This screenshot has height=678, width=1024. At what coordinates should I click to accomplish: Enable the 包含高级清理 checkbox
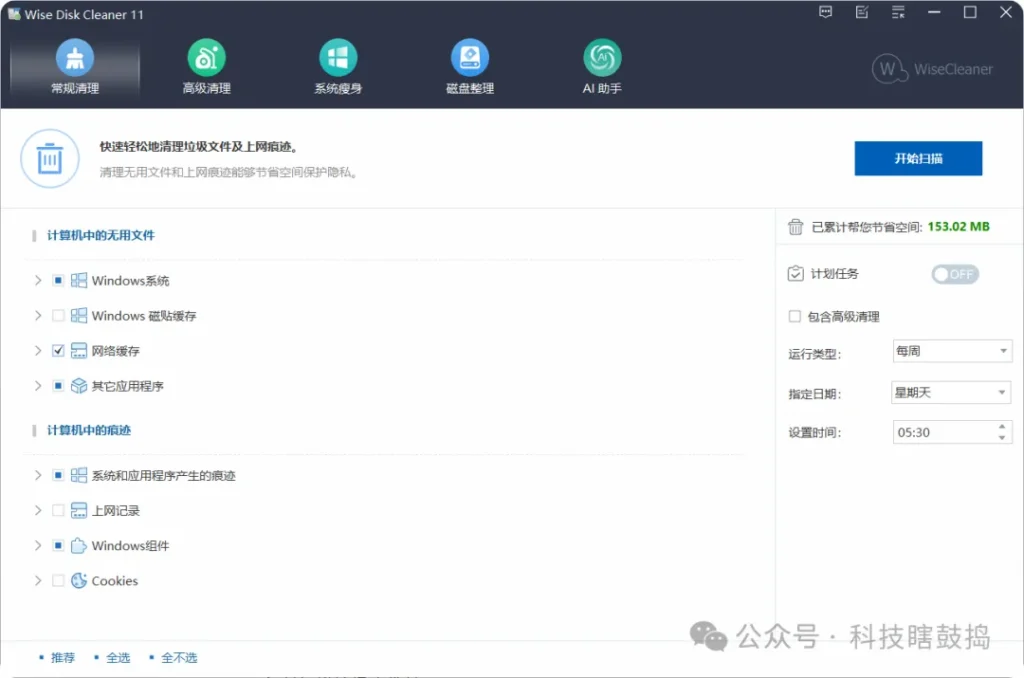tap(795, 316)
